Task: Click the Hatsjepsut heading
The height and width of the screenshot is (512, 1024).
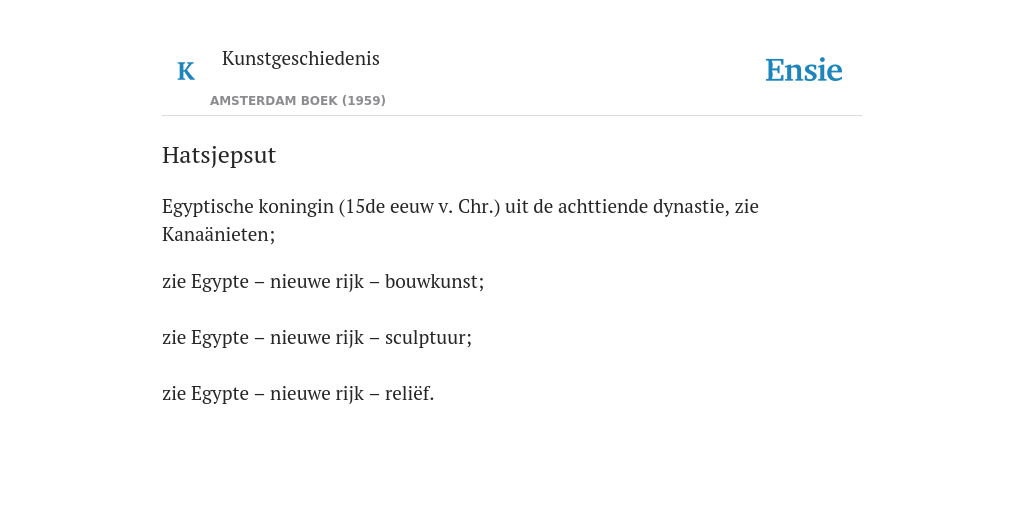Action: (x=219, y=155)
